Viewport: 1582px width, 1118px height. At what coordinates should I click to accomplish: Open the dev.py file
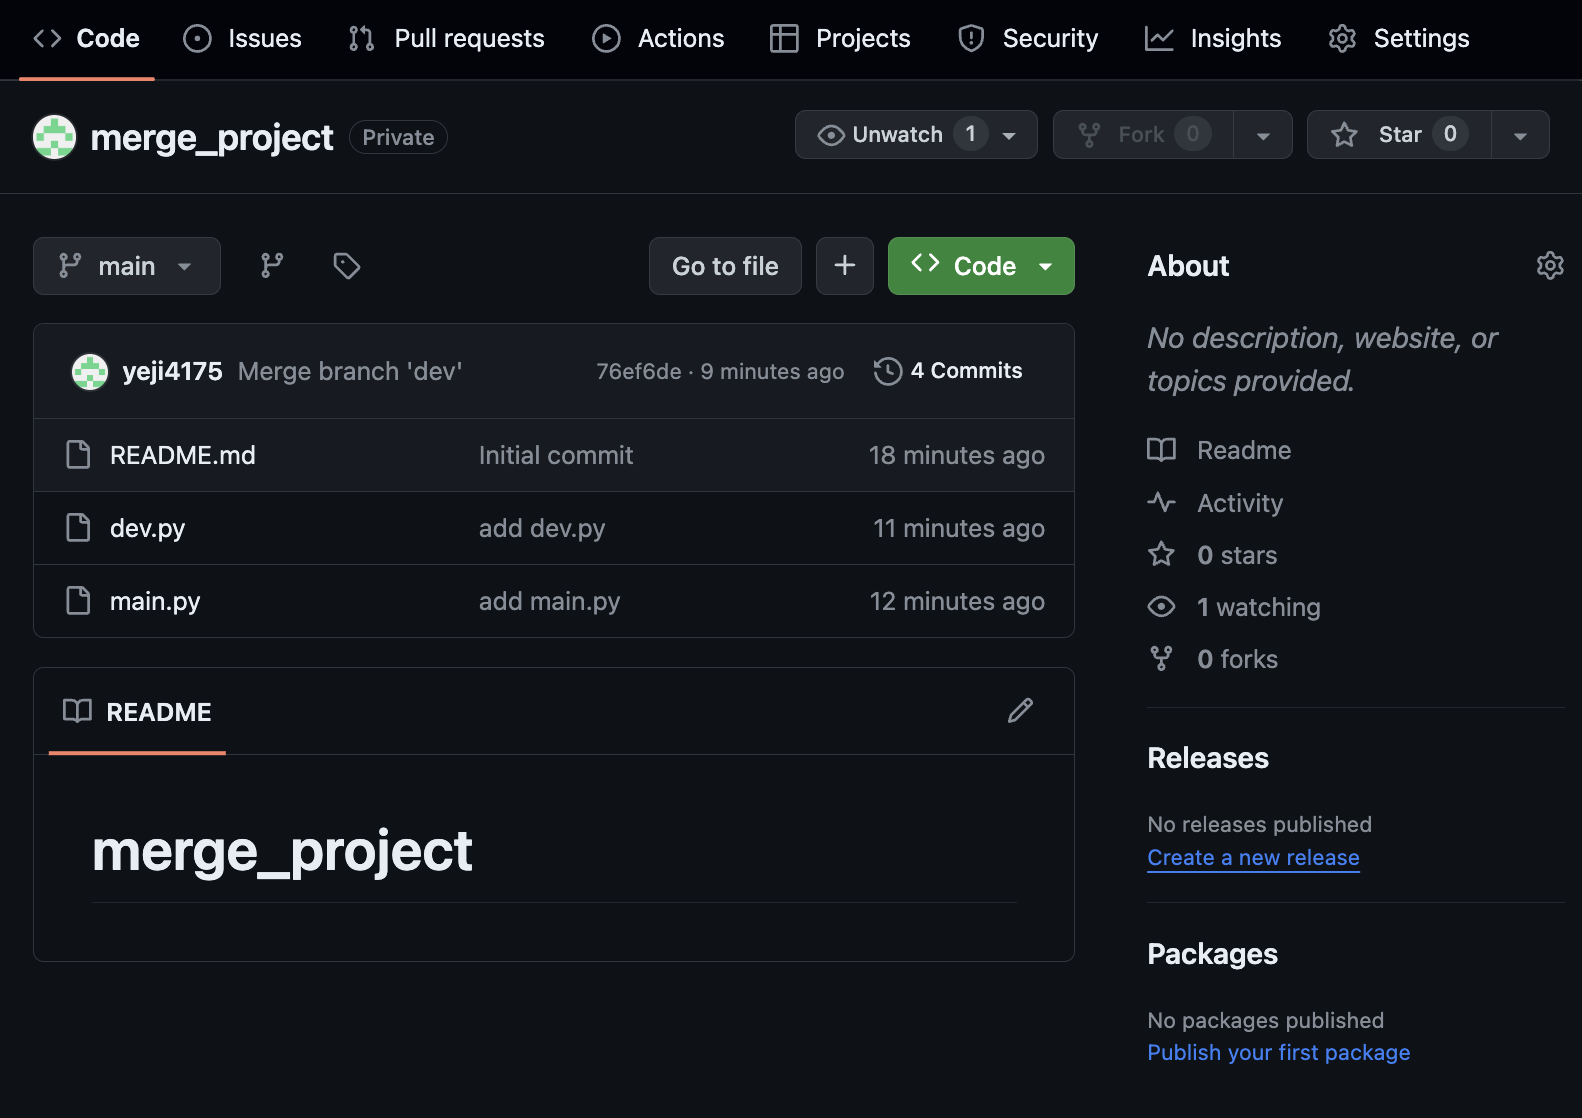tap(147, 528)
